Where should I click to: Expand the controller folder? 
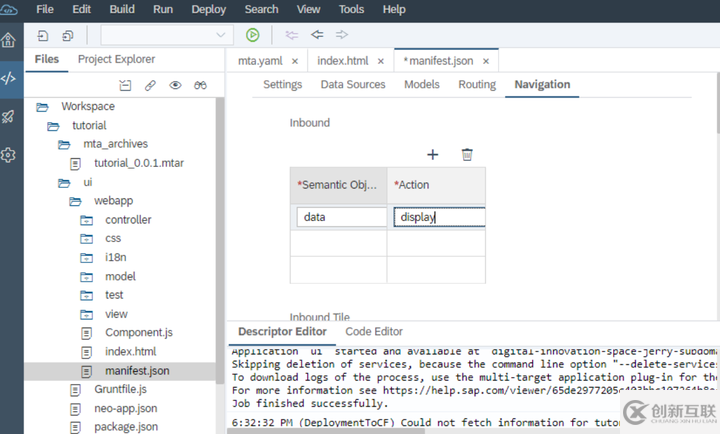tap(86, 220)
